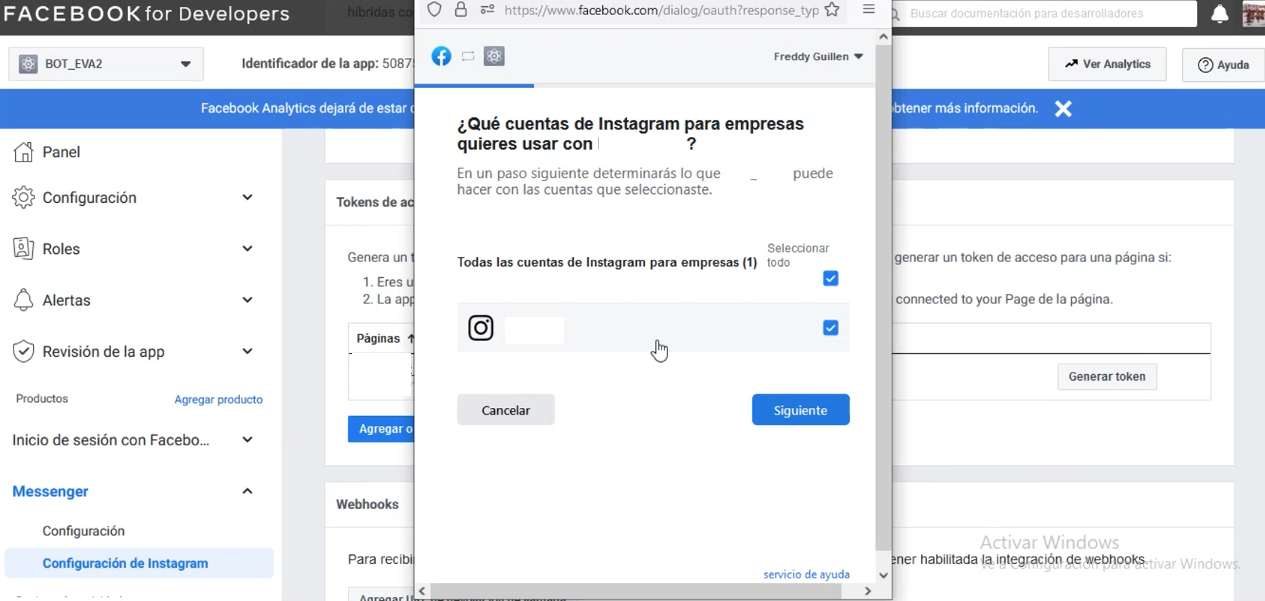Open the BOT_EVA2 app selector dropdown
Screen dimensions: 1265x601
coord(106,64)
